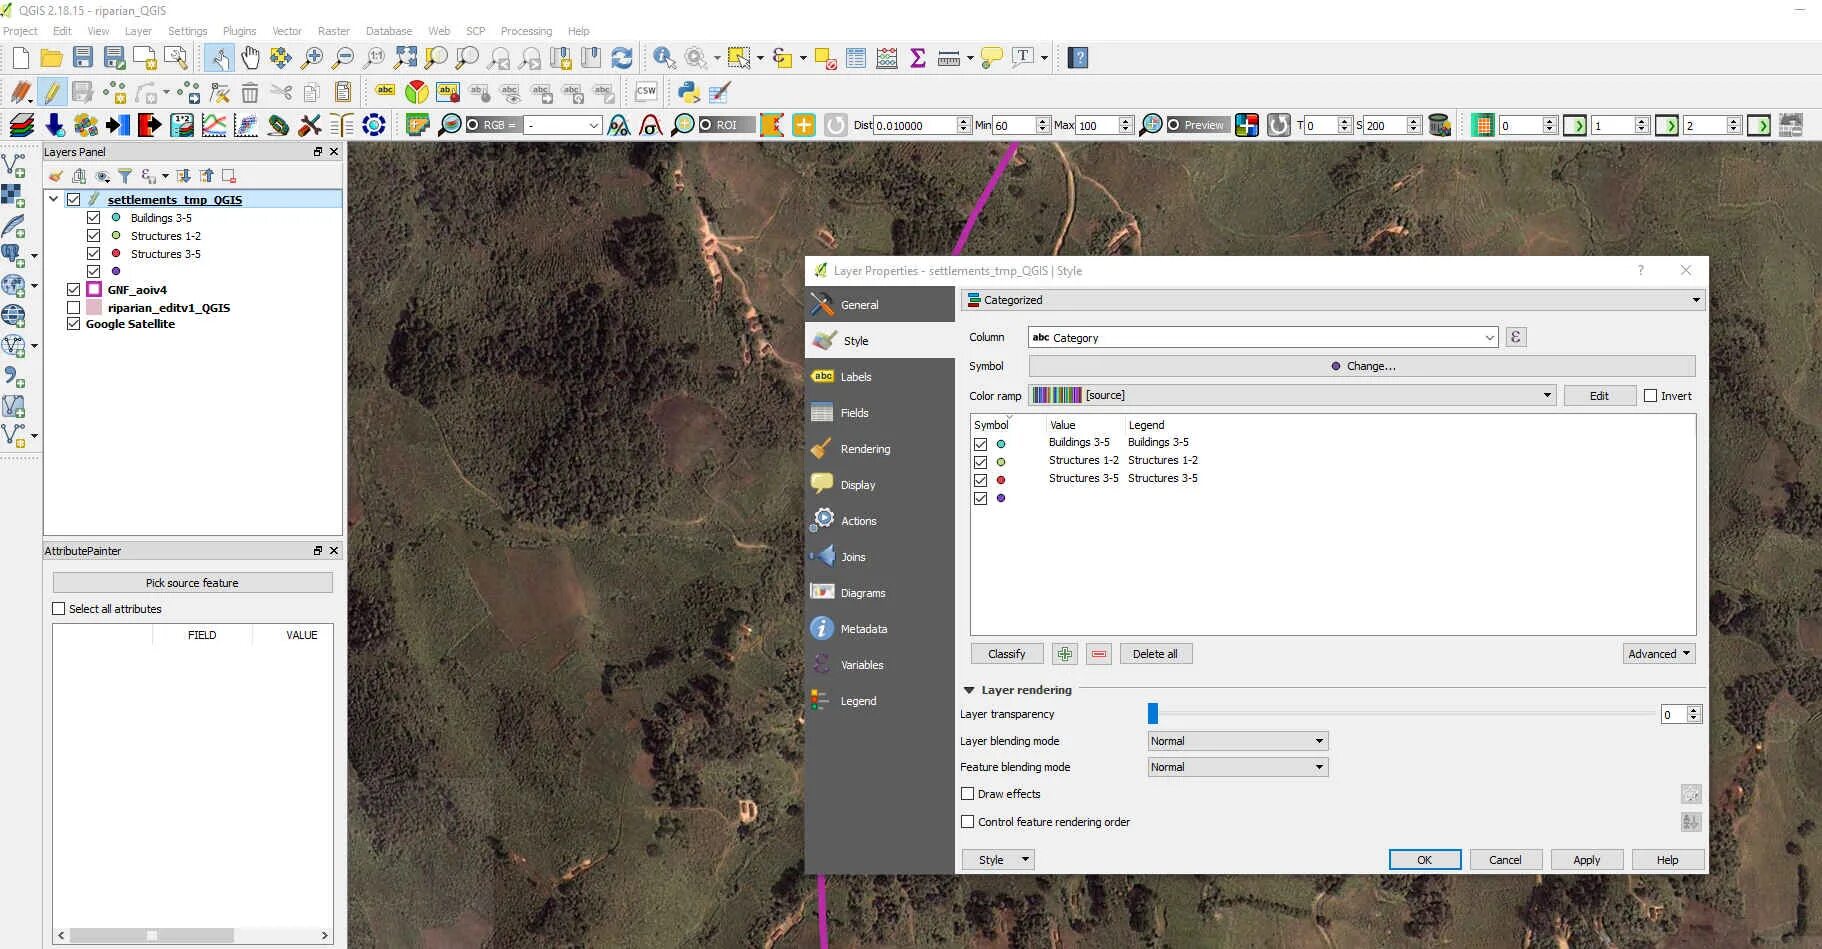Viewport: 1822px width, 949px height.
Task: Select the Pan Map hand tool
Action: click(250, 58)
